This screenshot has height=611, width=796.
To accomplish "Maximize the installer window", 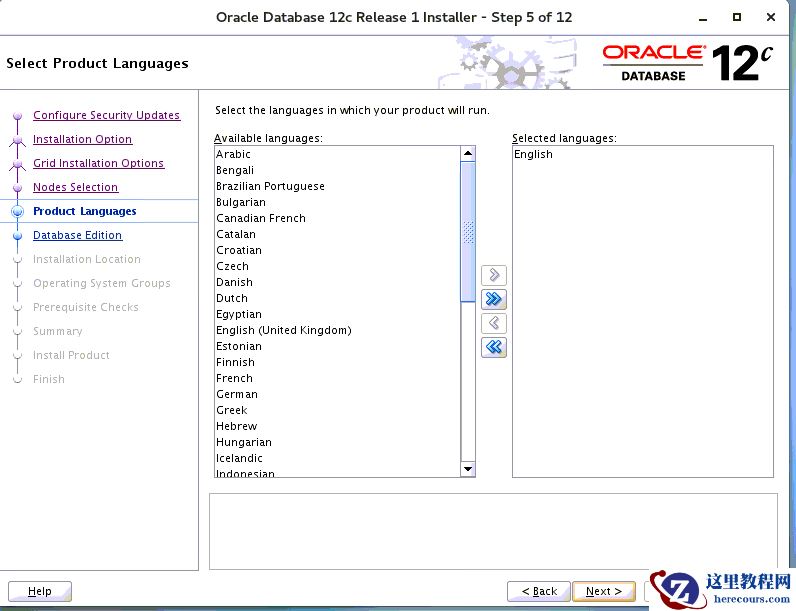I will click(x=737, y=17).
